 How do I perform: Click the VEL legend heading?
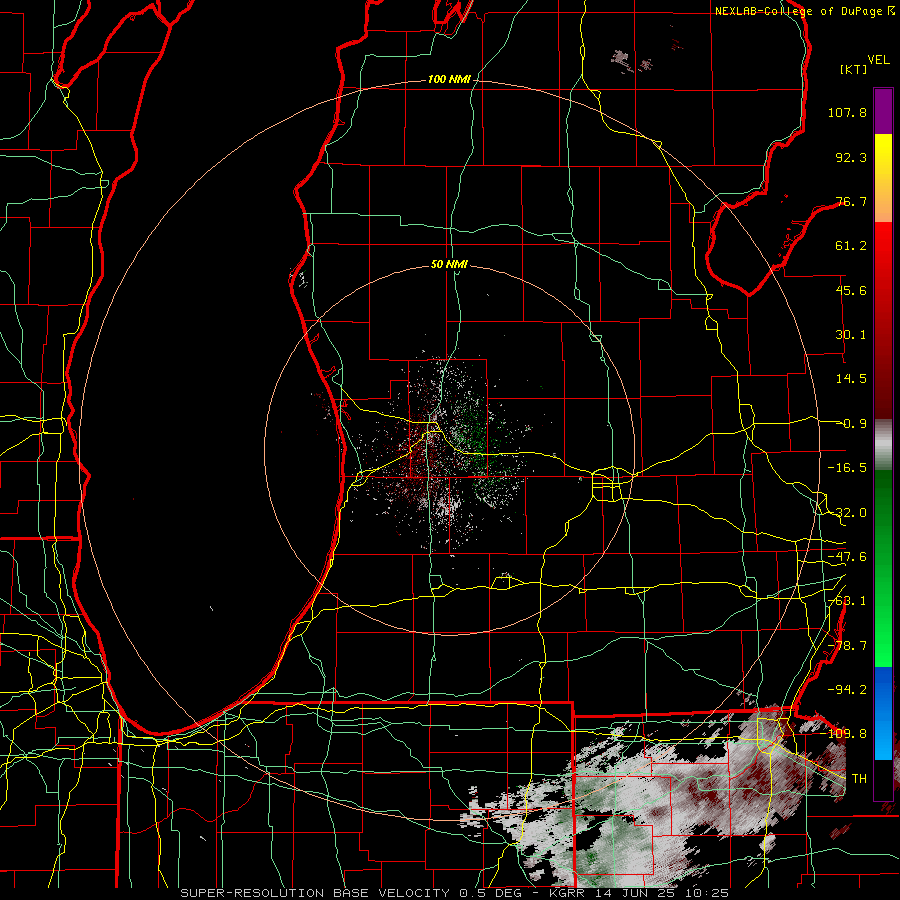pyautogui.click(x=878, y=60)
